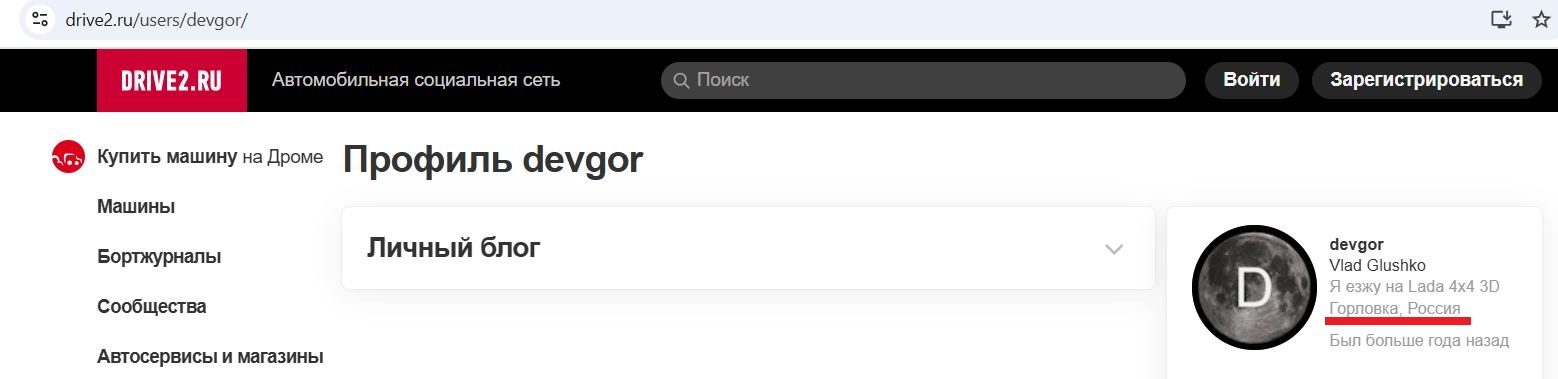
Task: Open the devgor moon avatar picture
Action: tap(1252, 288)
